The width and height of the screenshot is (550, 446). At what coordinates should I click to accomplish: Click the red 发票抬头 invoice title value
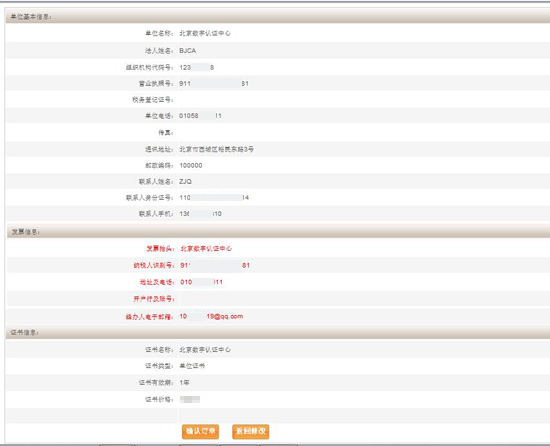point(206,249)
